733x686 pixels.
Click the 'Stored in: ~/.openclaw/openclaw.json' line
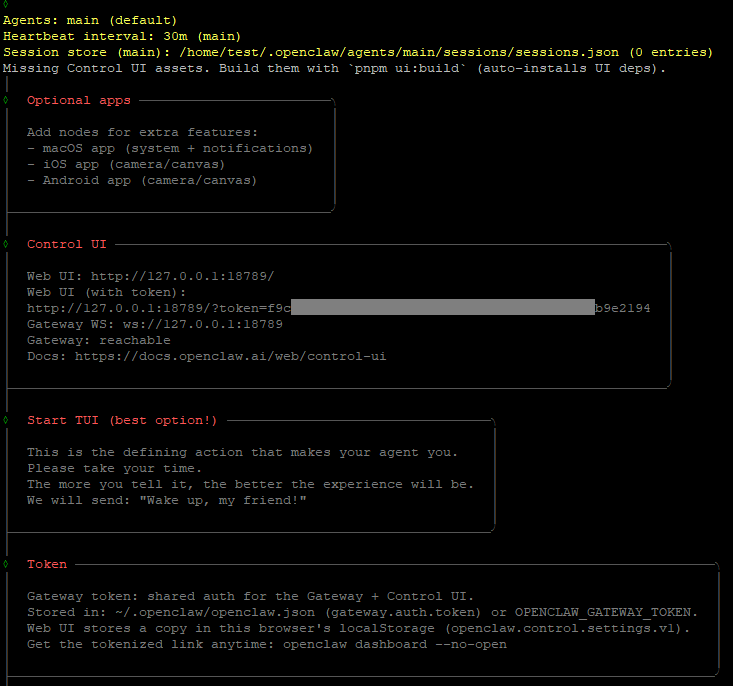[x=362, y=612]
